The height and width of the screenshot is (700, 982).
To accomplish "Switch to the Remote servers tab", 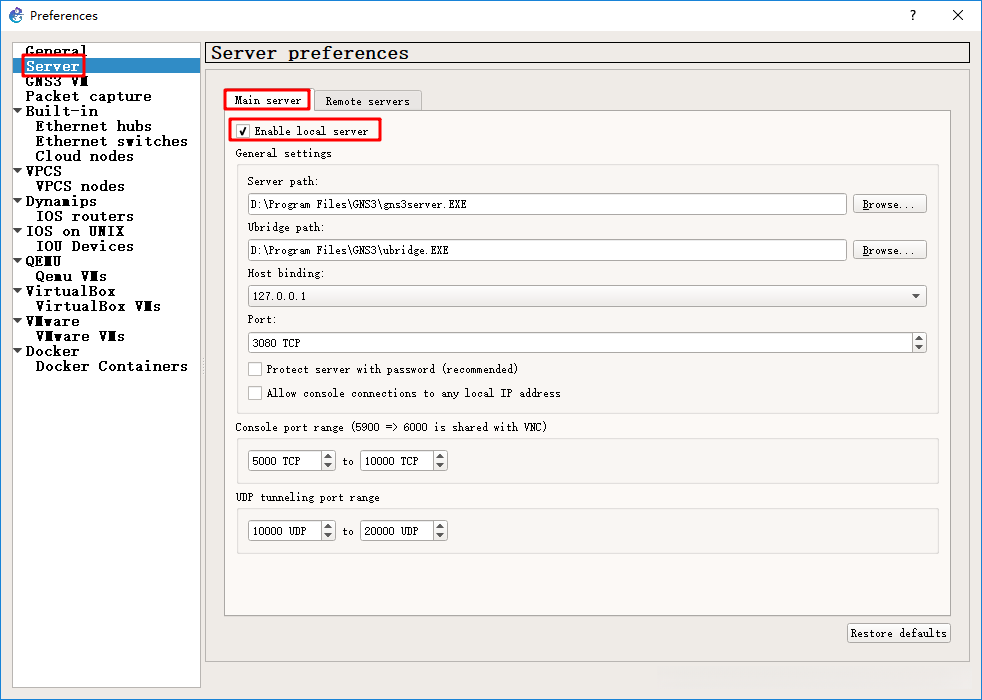I will point(368,101).
